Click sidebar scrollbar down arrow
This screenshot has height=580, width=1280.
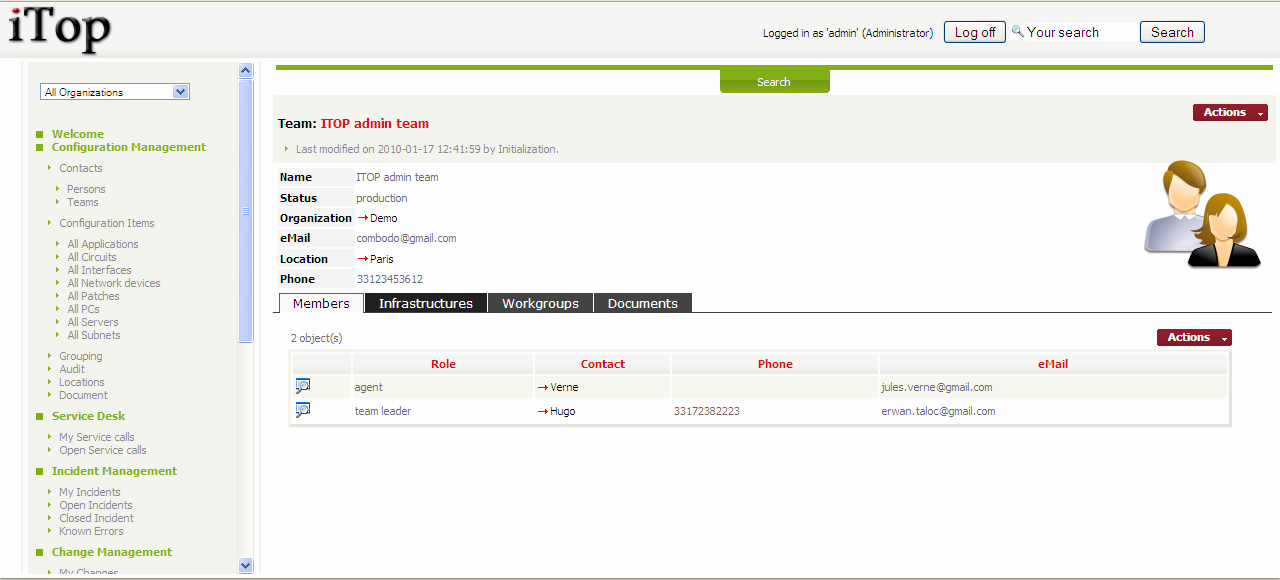(x=246, y=566)
